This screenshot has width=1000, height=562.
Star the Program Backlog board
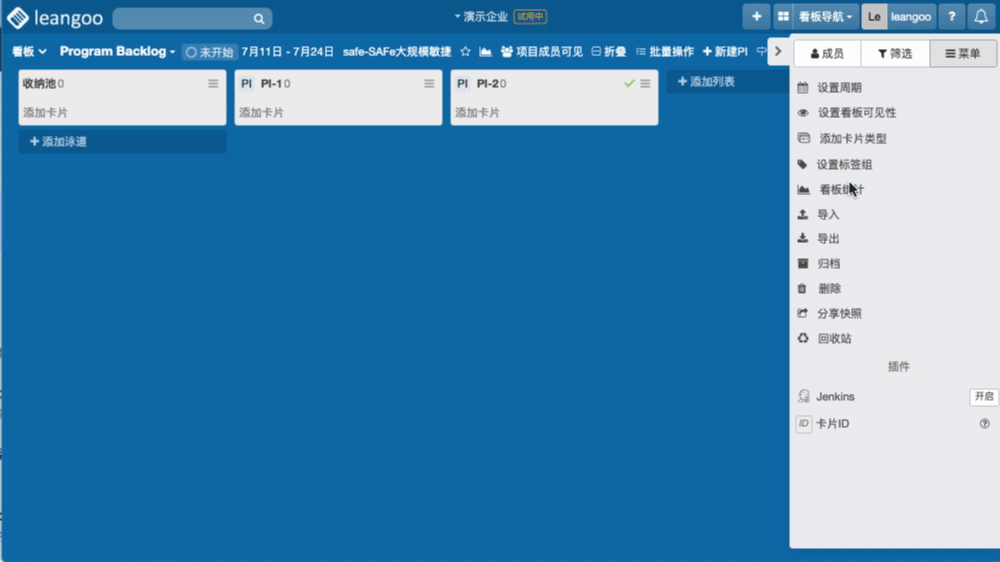pos(465,52)
